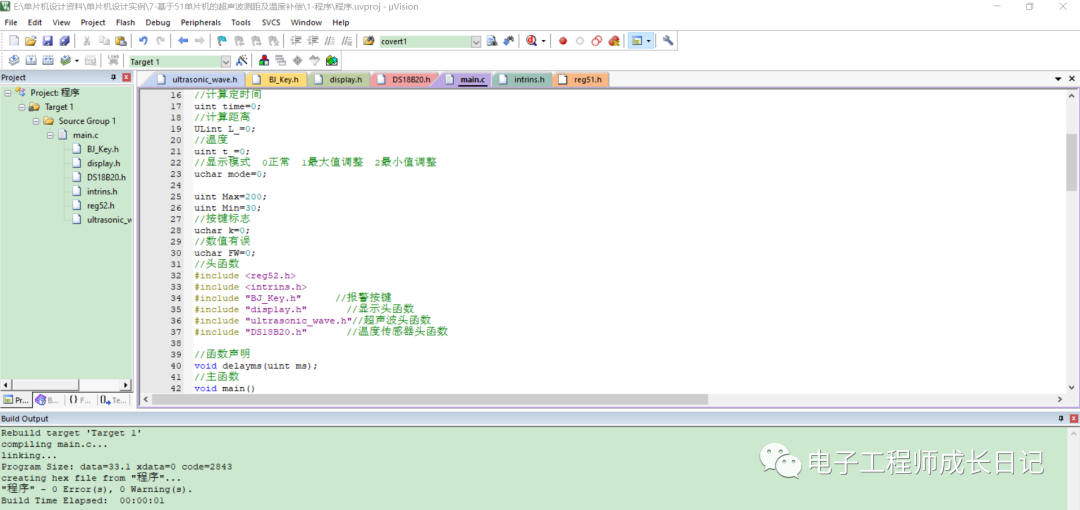
Task: Open the Books bottom tab
Action: [48, 400]
